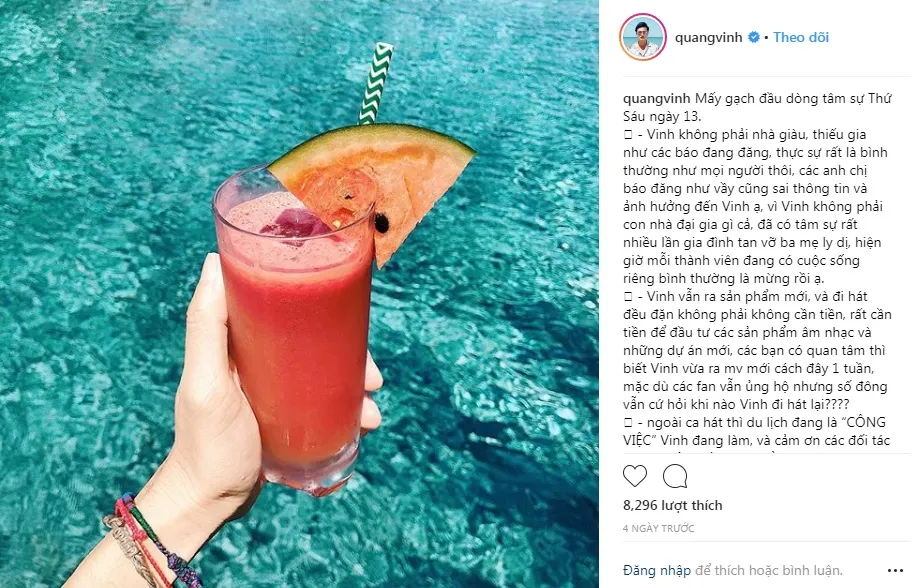
Task: Click the "để thích hoặc bình luận" comment prompt
Action: pos(769,570)
